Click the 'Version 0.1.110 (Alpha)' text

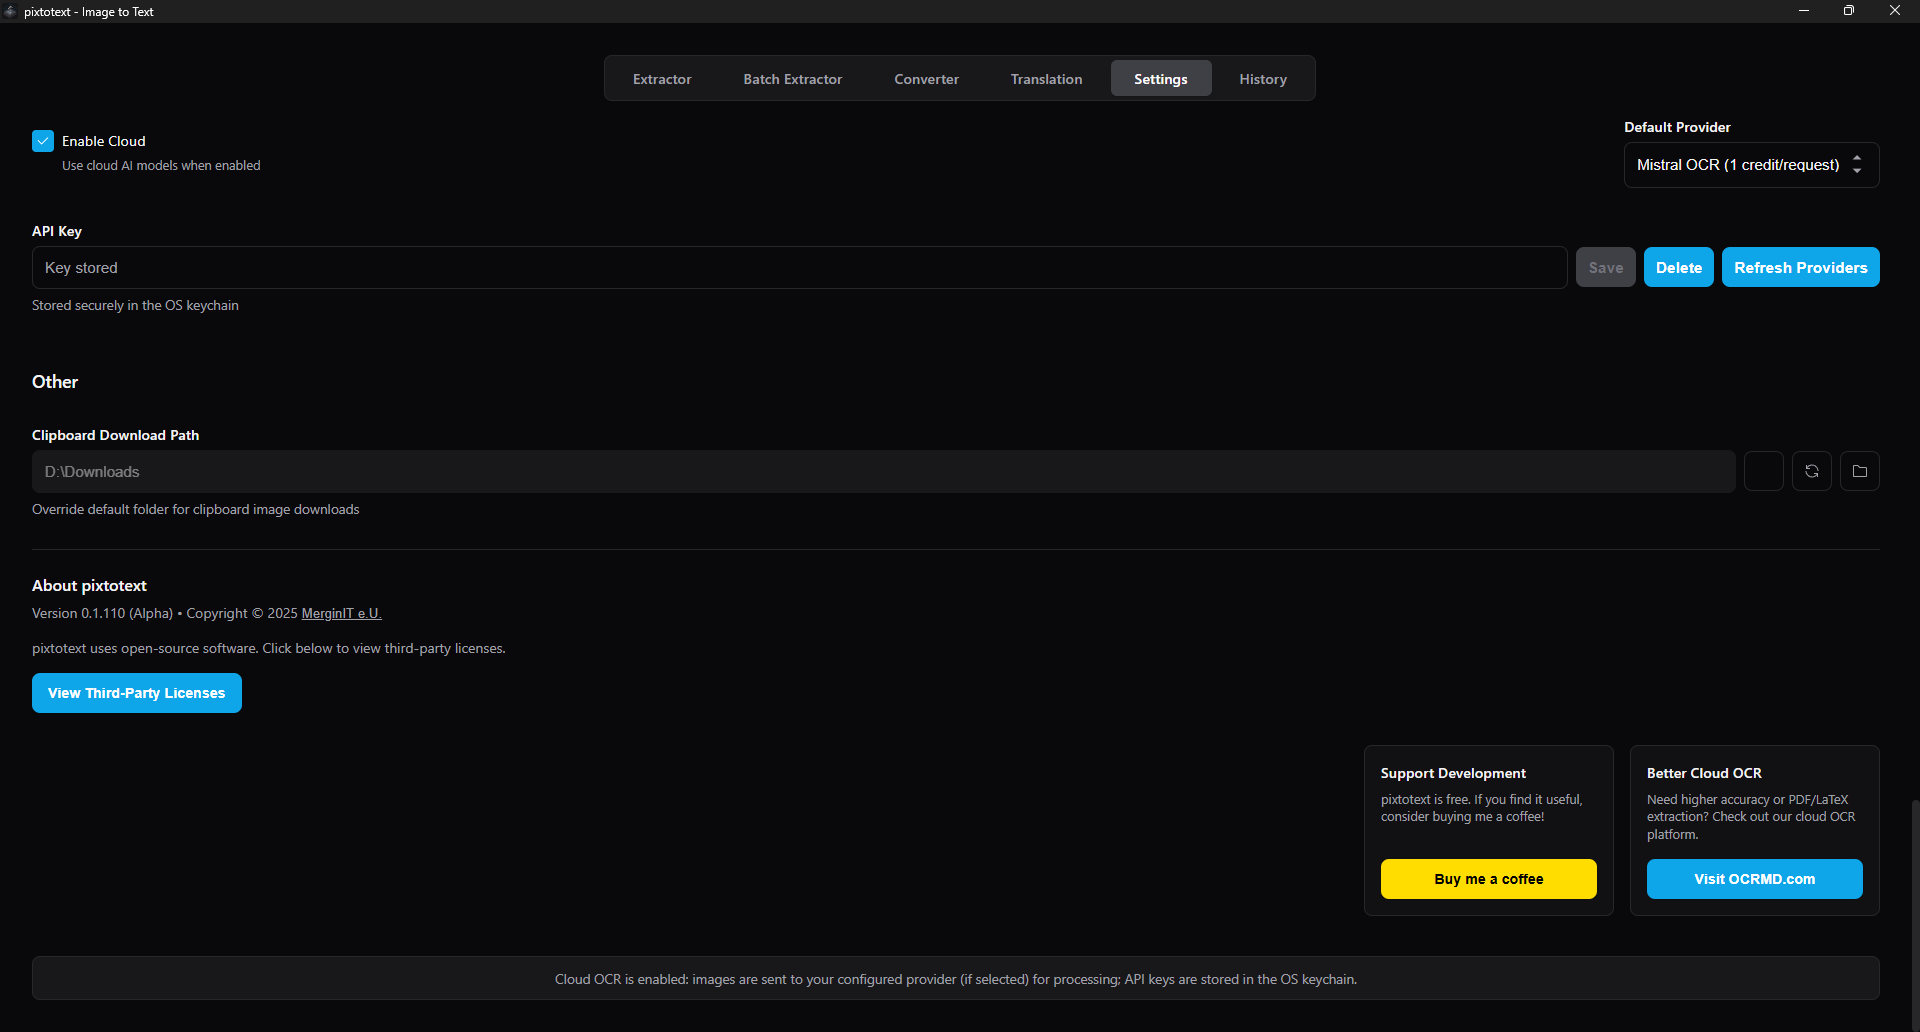(102, 613)
